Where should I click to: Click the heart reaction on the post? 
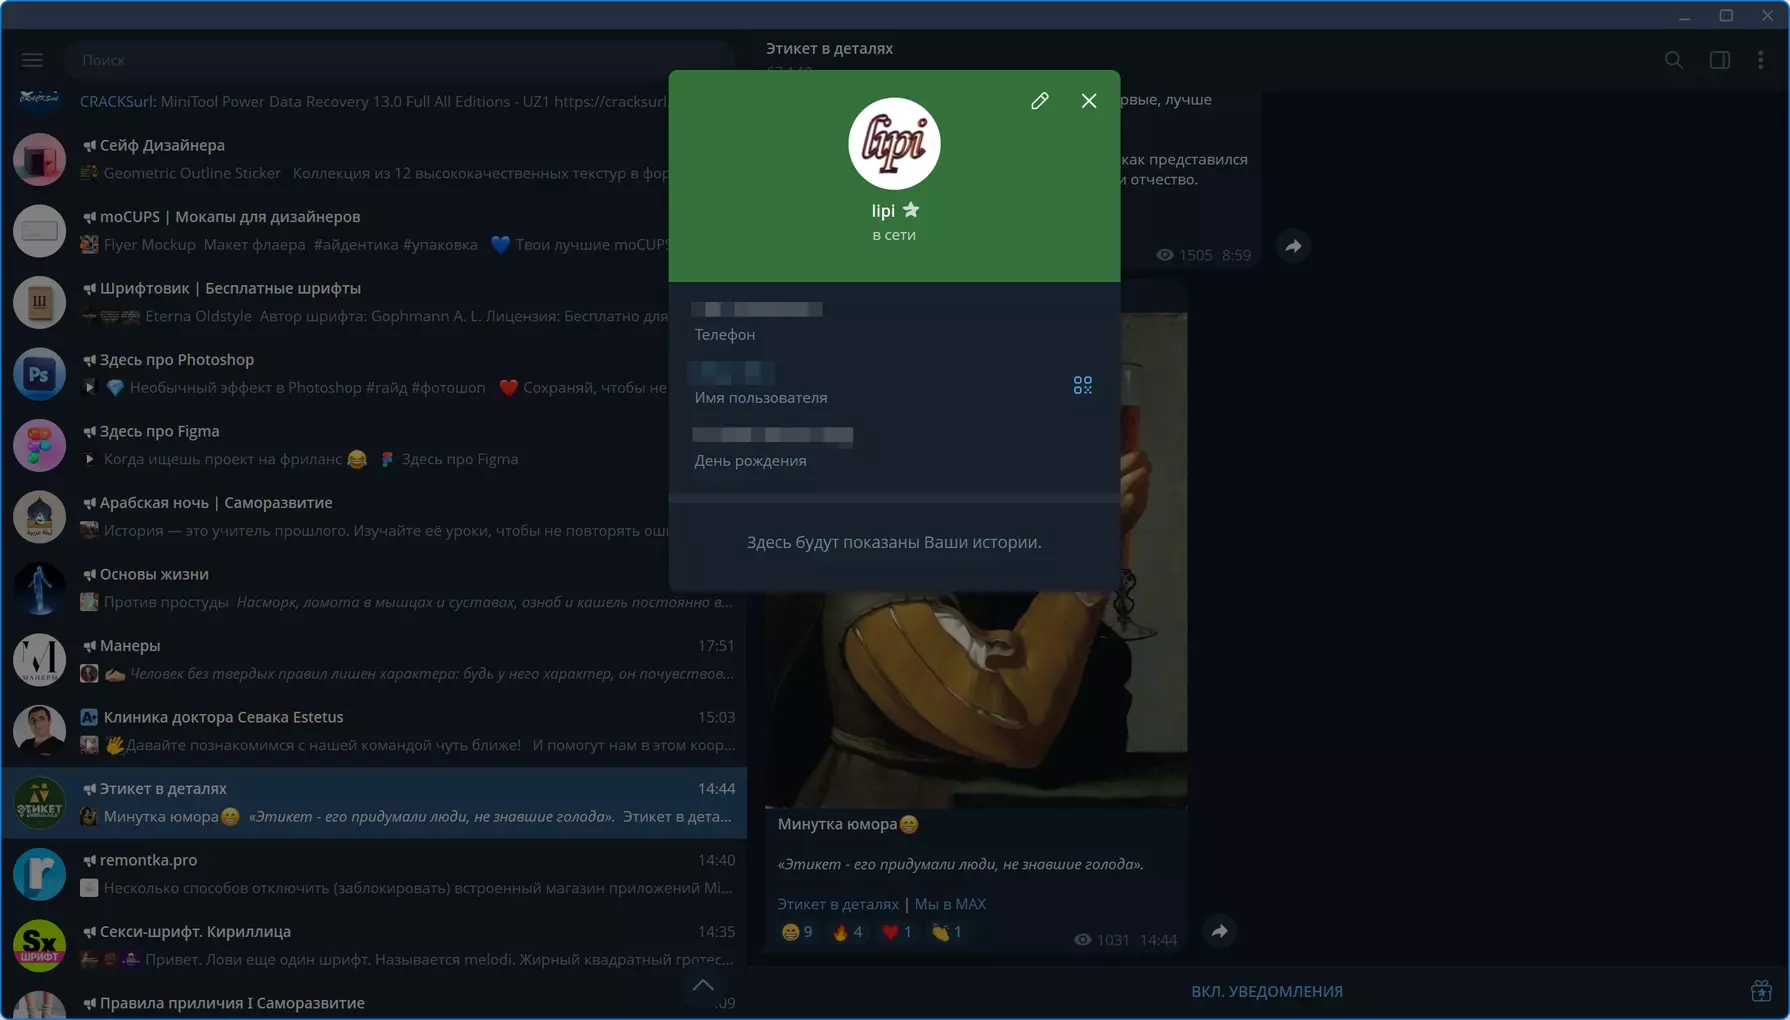[897, 932]
